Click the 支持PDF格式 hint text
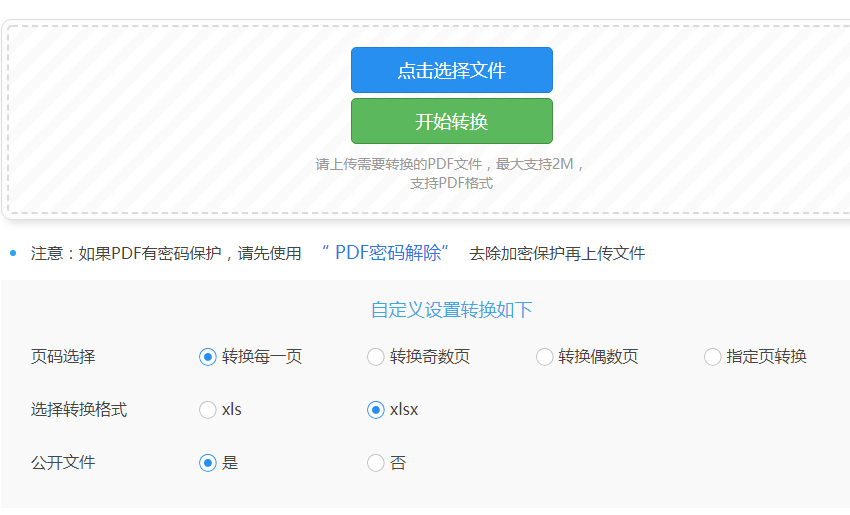The height and width of the screenshot is (515, 850). point(452,183)
